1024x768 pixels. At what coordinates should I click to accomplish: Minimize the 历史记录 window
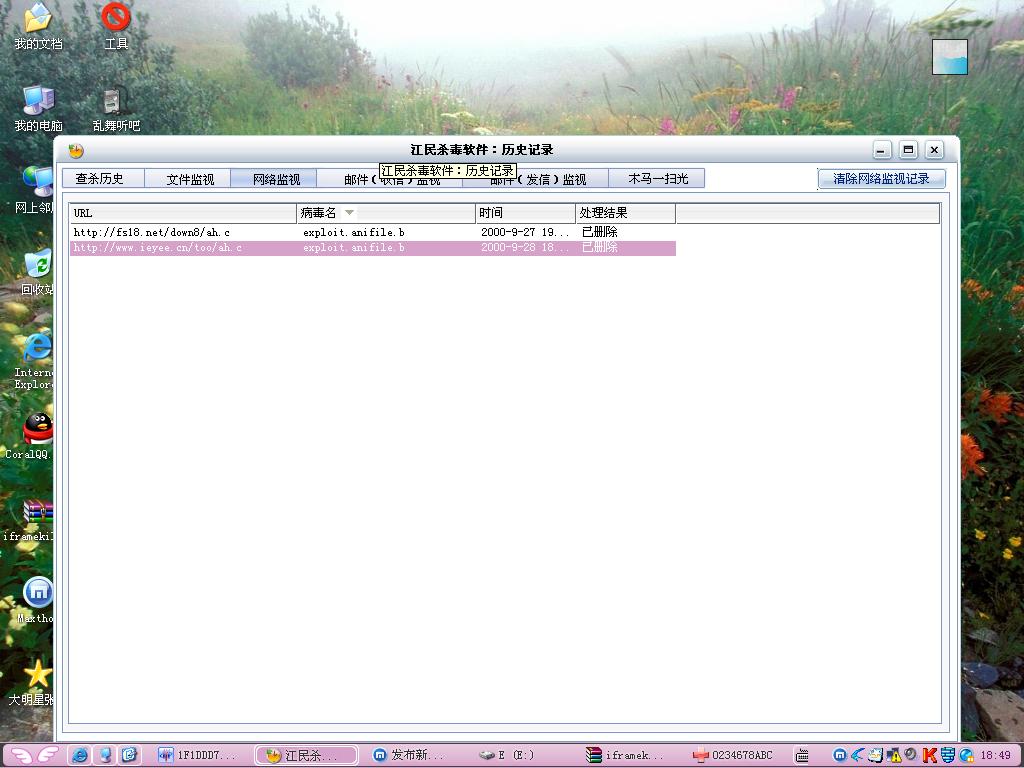882,150
